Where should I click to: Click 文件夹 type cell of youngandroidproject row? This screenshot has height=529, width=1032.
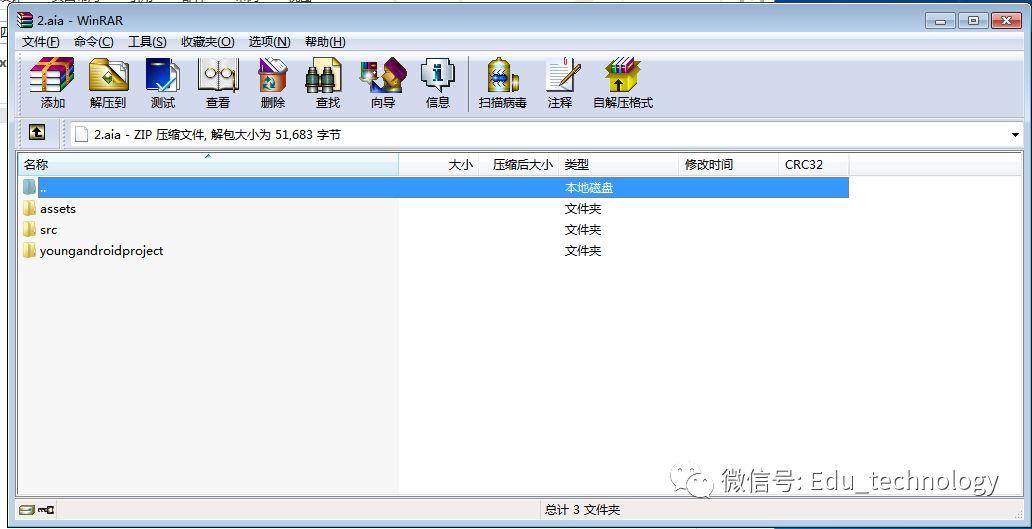point(583,251)
